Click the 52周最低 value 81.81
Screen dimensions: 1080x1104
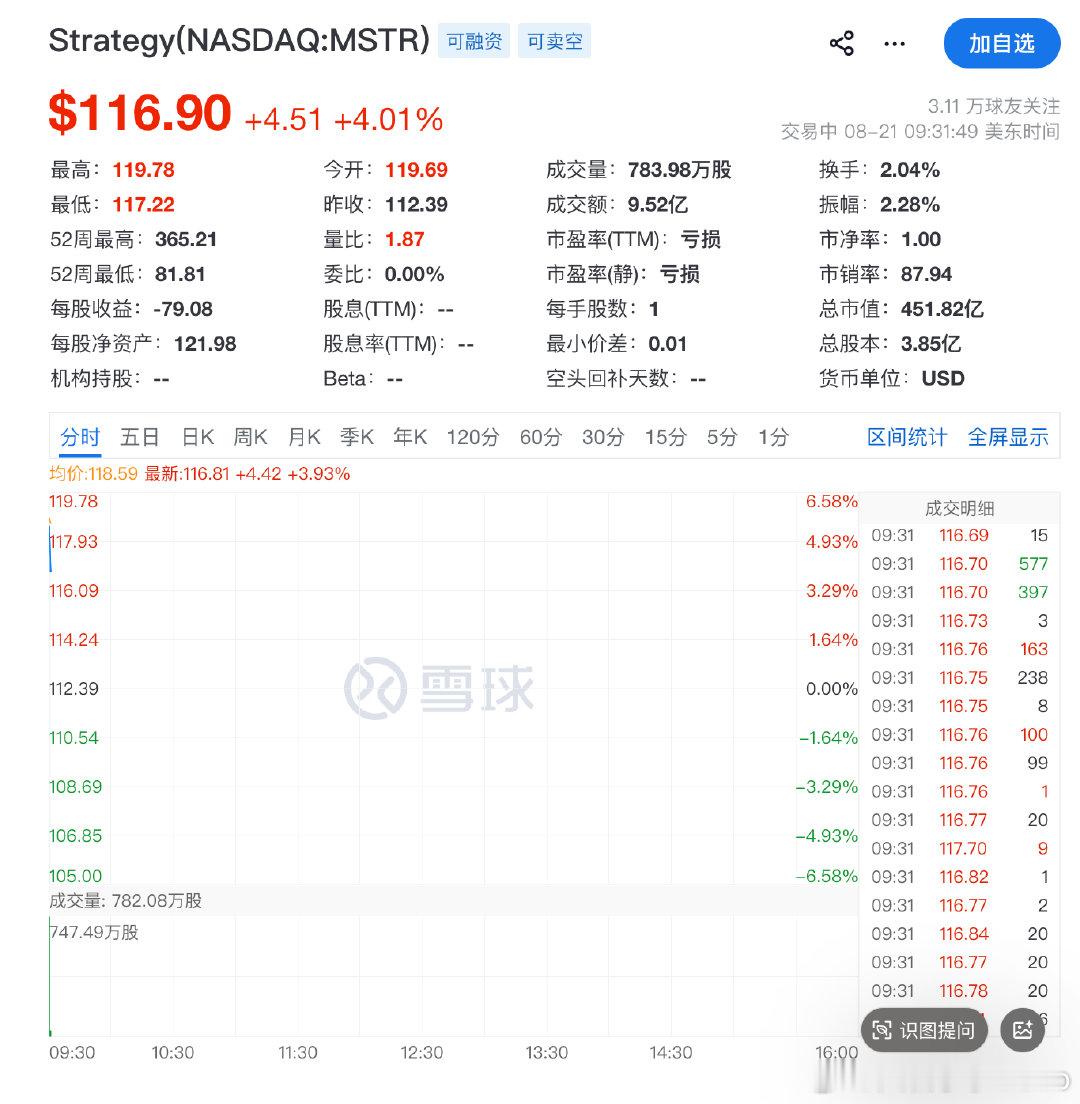[180, 274]
